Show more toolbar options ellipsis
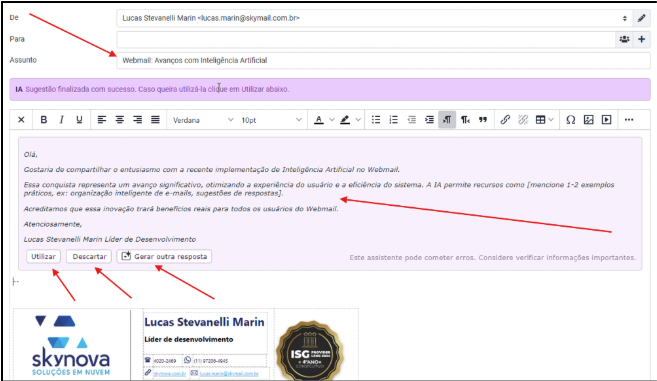Image resolution: width=657 pixels, height=381 pixels. point(629,120)
